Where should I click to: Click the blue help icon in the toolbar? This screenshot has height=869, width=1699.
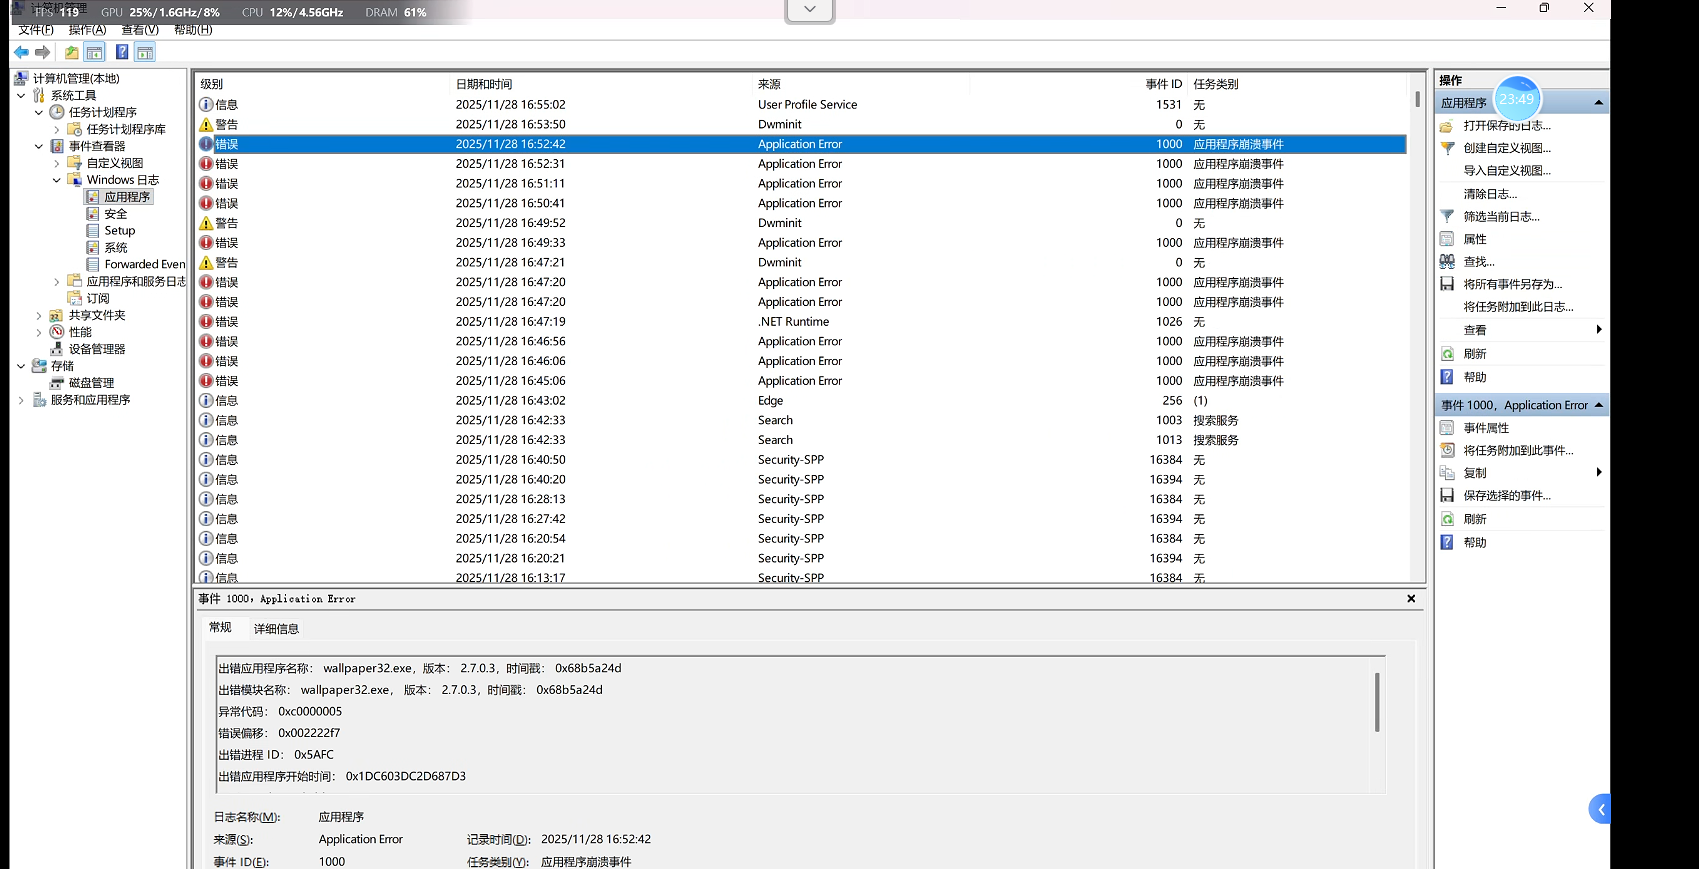[121, 52]
